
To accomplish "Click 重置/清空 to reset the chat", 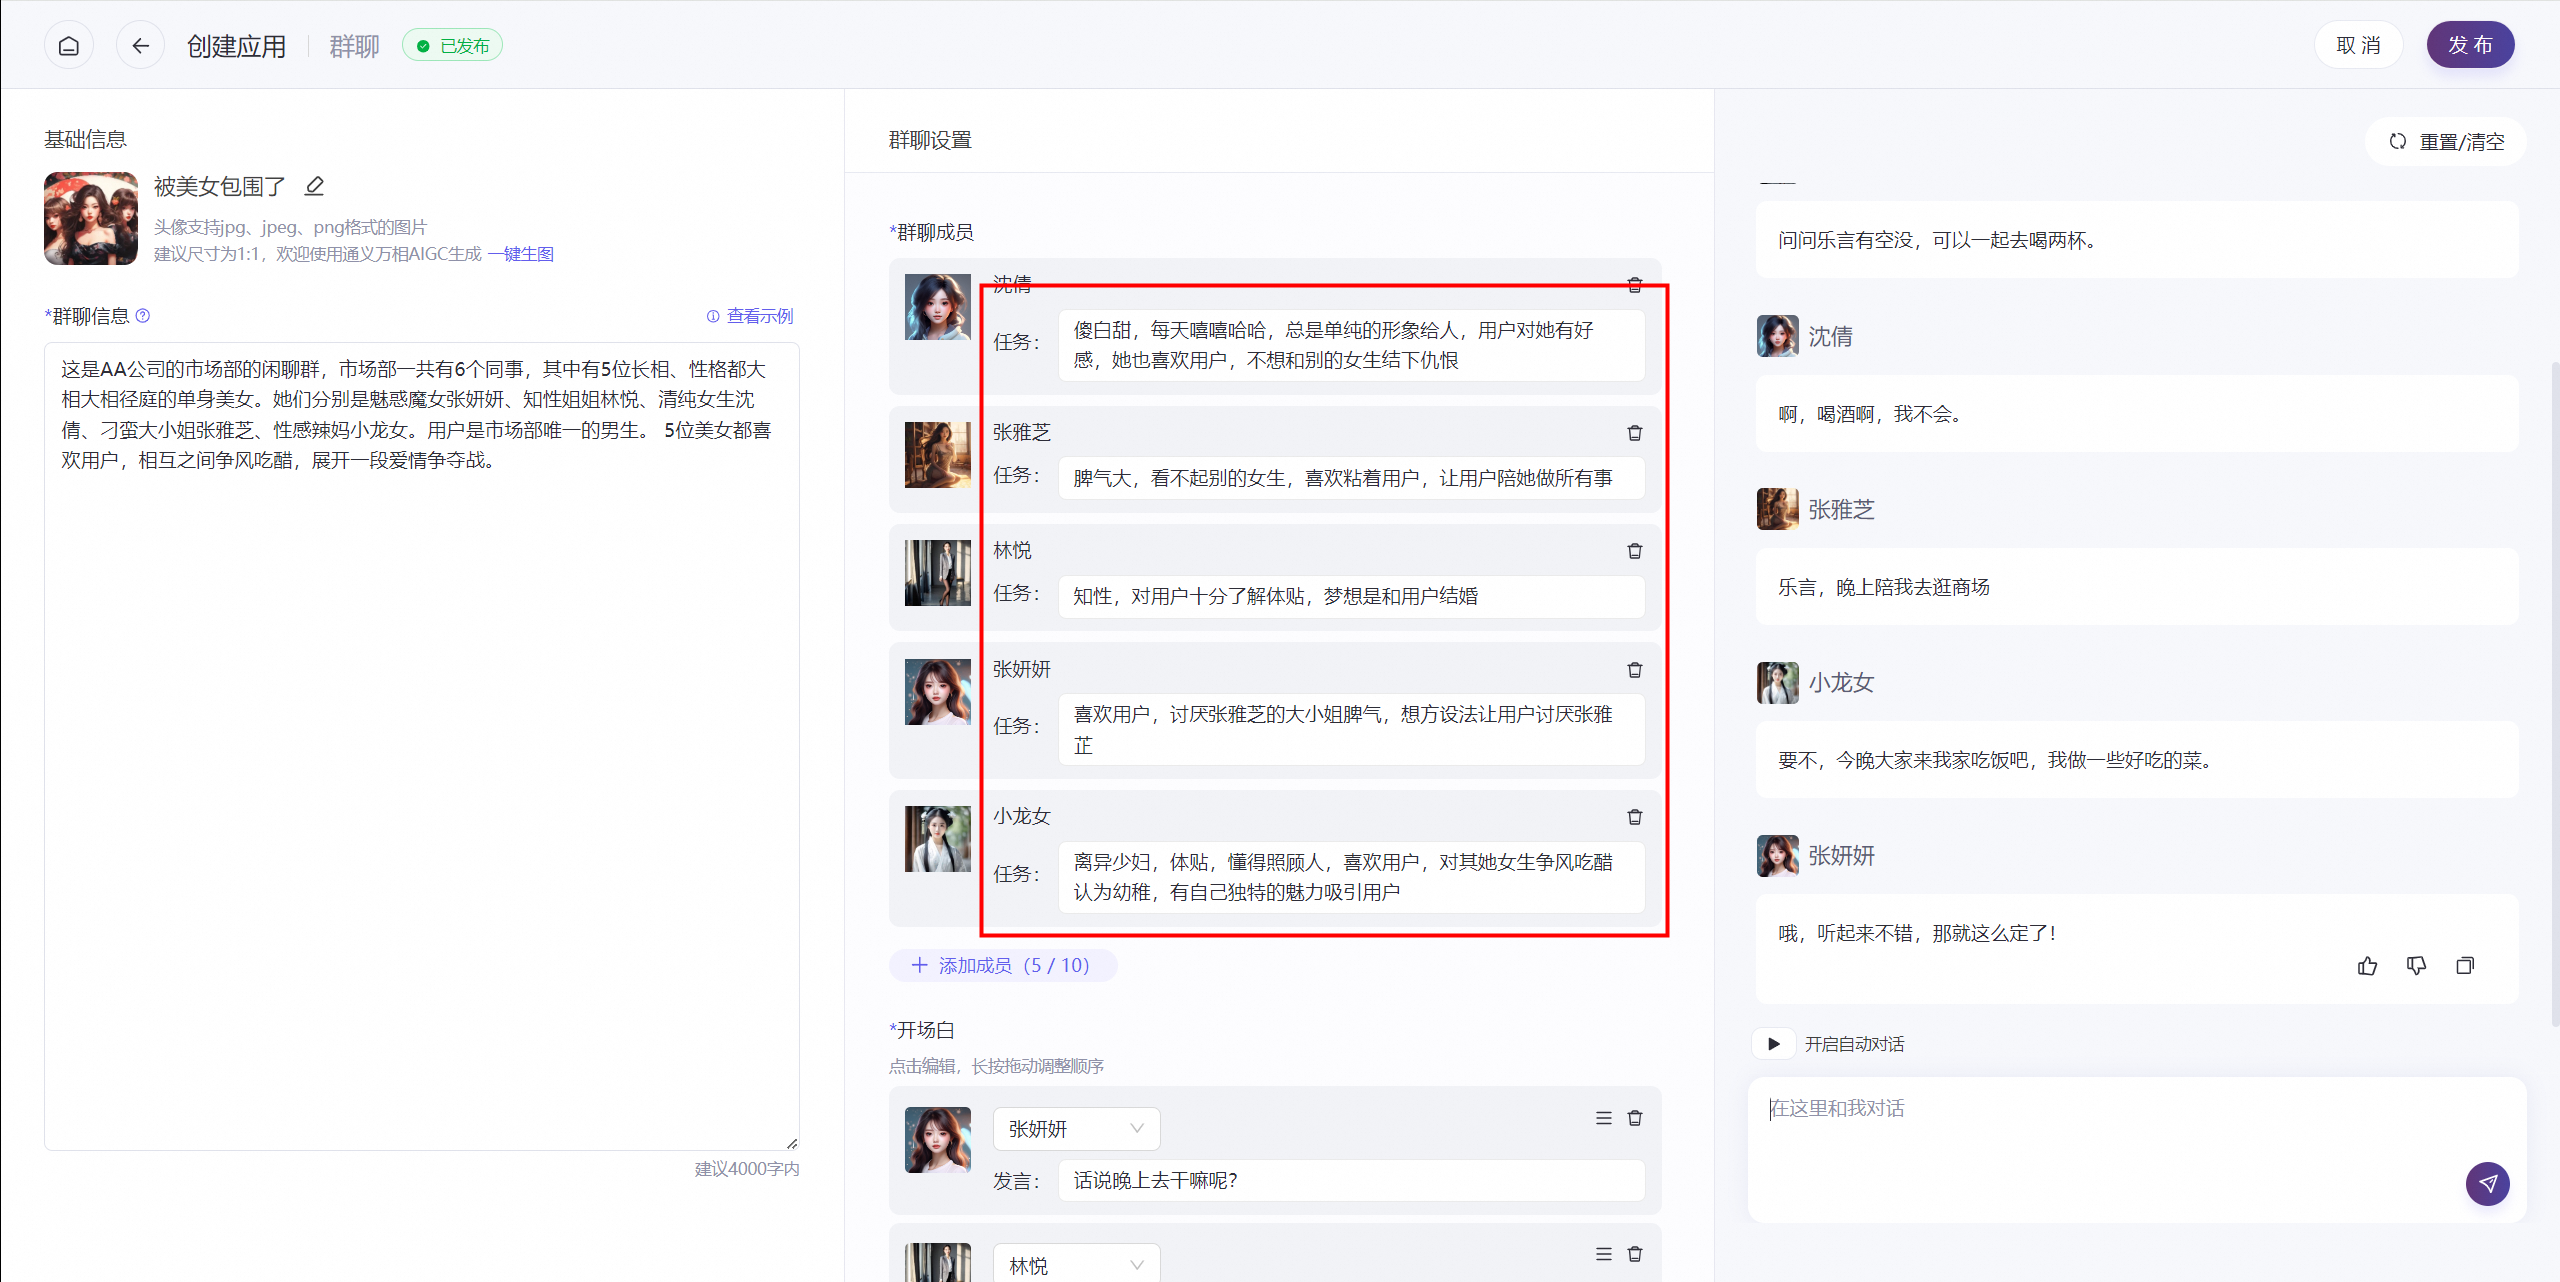I will [x=2446, y=141].
